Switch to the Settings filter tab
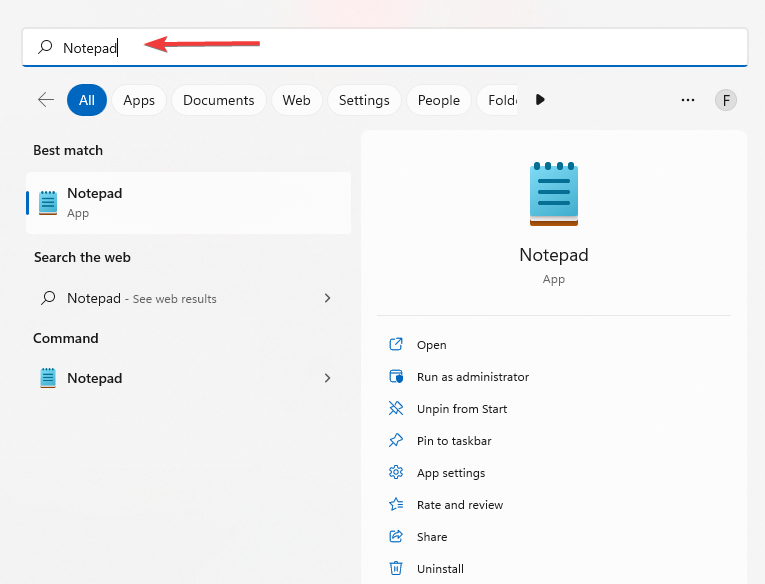765x584 pixels. [x=364, y=100]
